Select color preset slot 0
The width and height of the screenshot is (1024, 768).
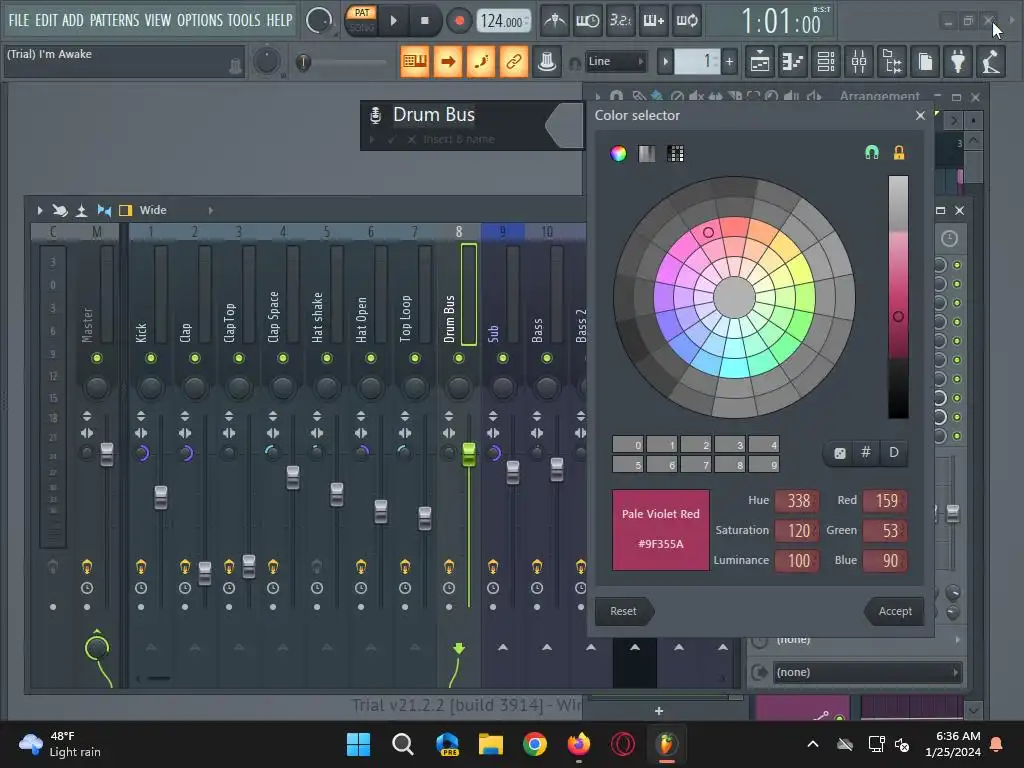click(x=628, y=445)
